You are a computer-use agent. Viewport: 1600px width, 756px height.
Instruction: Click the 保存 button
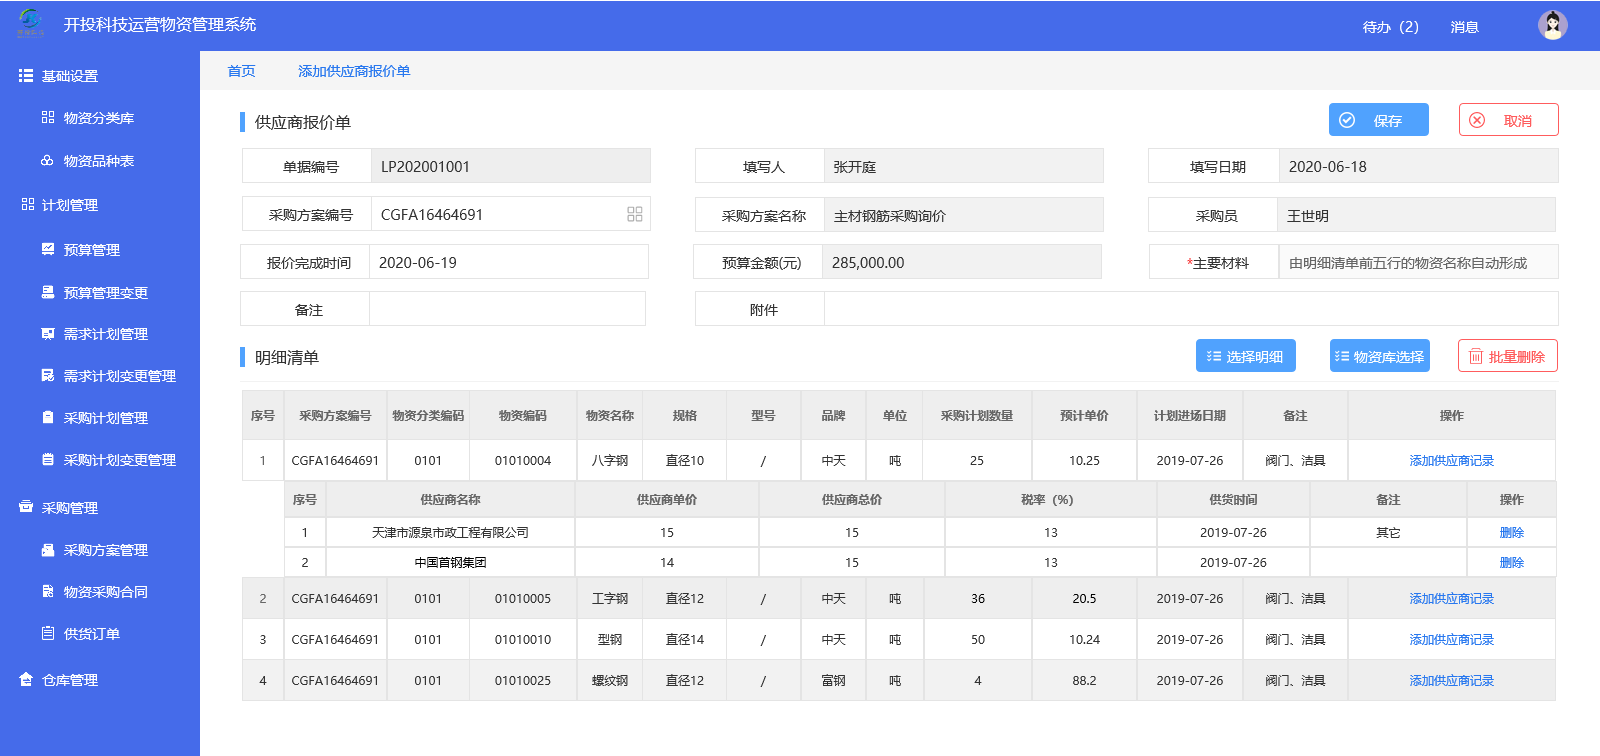[x=1378, y=120]
